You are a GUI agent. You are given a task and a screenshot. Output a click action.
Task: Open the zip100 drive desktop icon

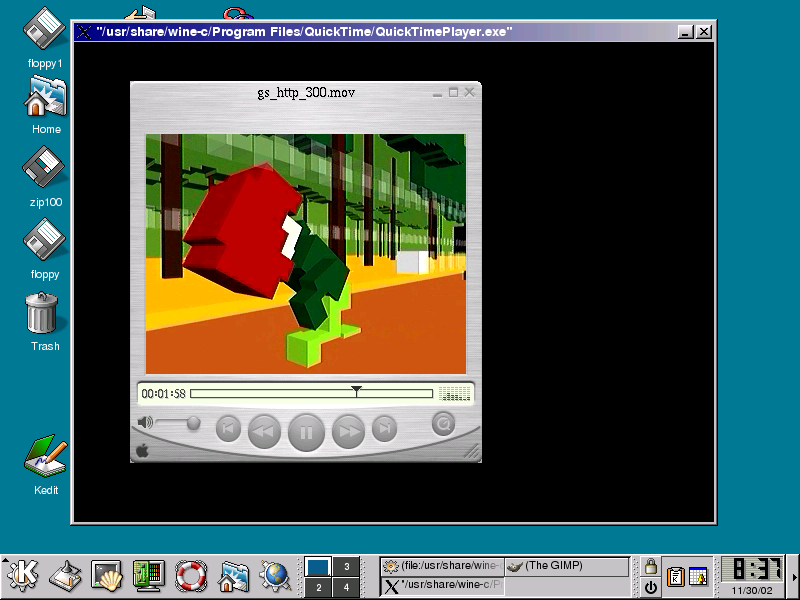pyautogui.click(x=45, y=177)
